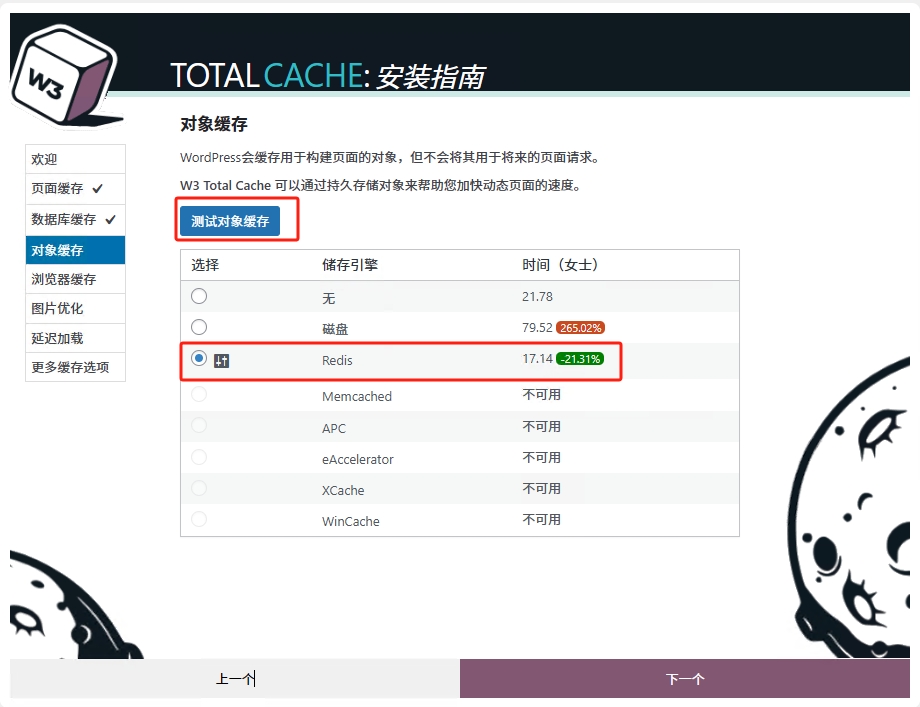Select the Memcached radio button
This screenshot has width=920, height=707.
[199, 394]
